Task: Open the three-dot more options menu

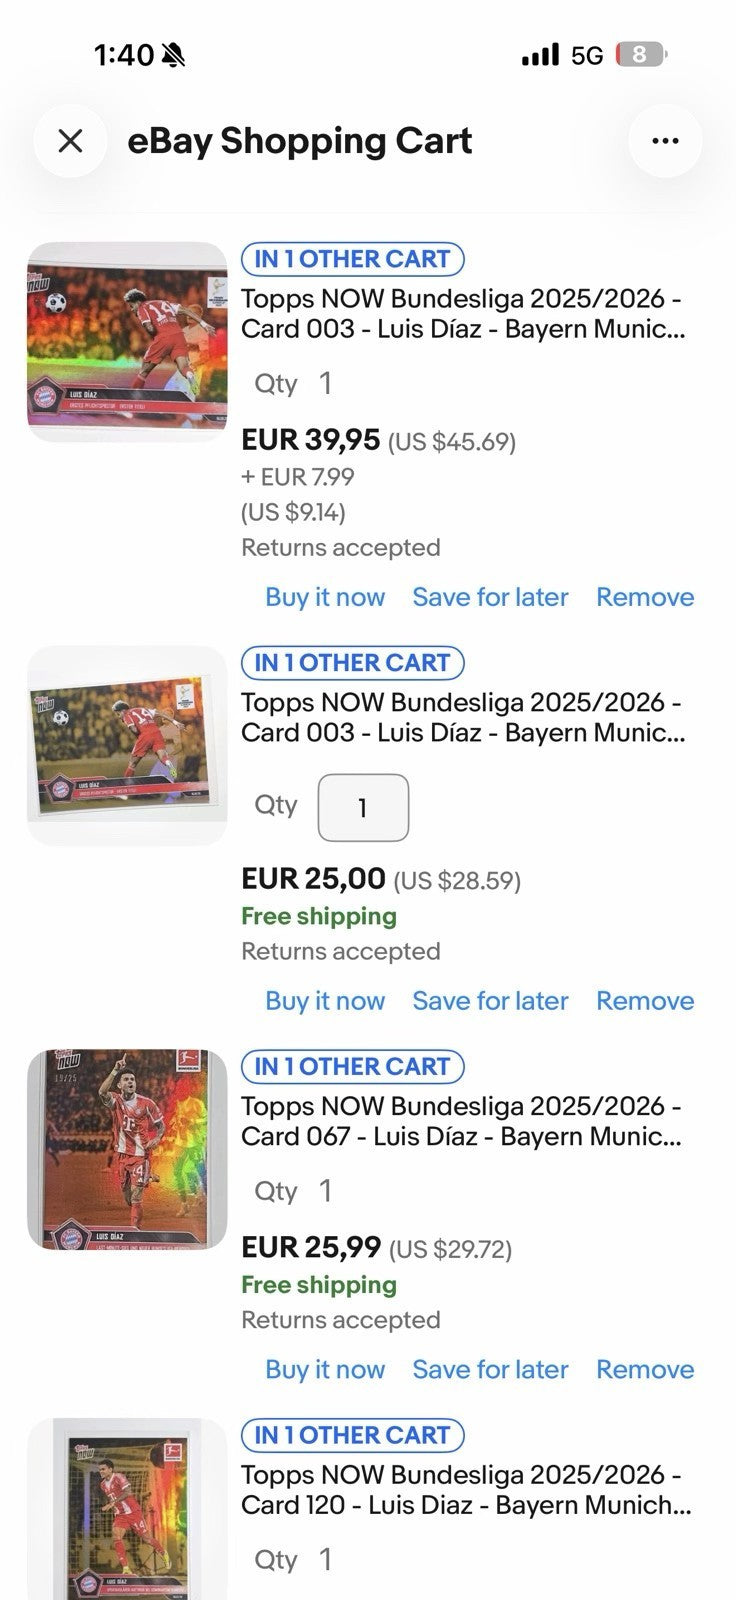Action: [x=665, y=141]
